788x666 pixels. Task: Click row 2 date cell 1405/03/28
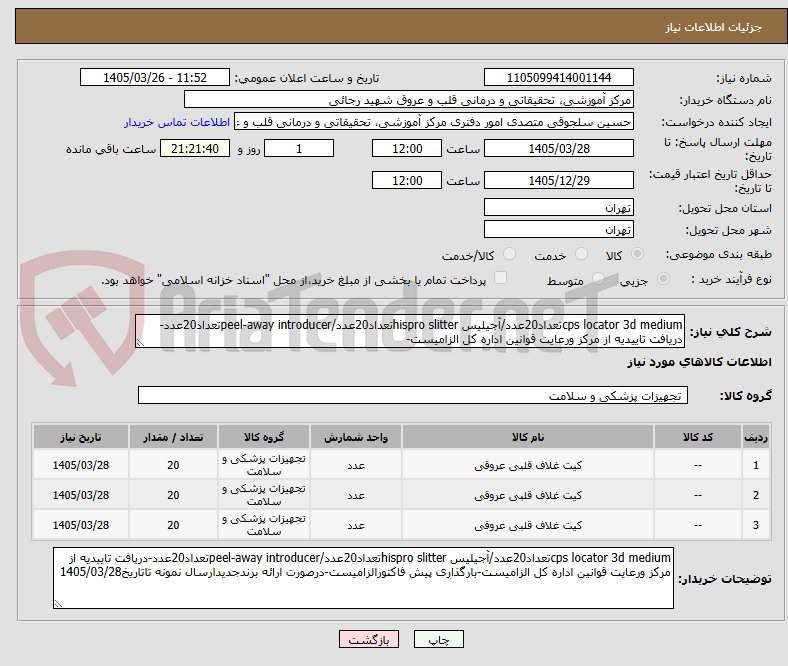[x=81, y=495]
